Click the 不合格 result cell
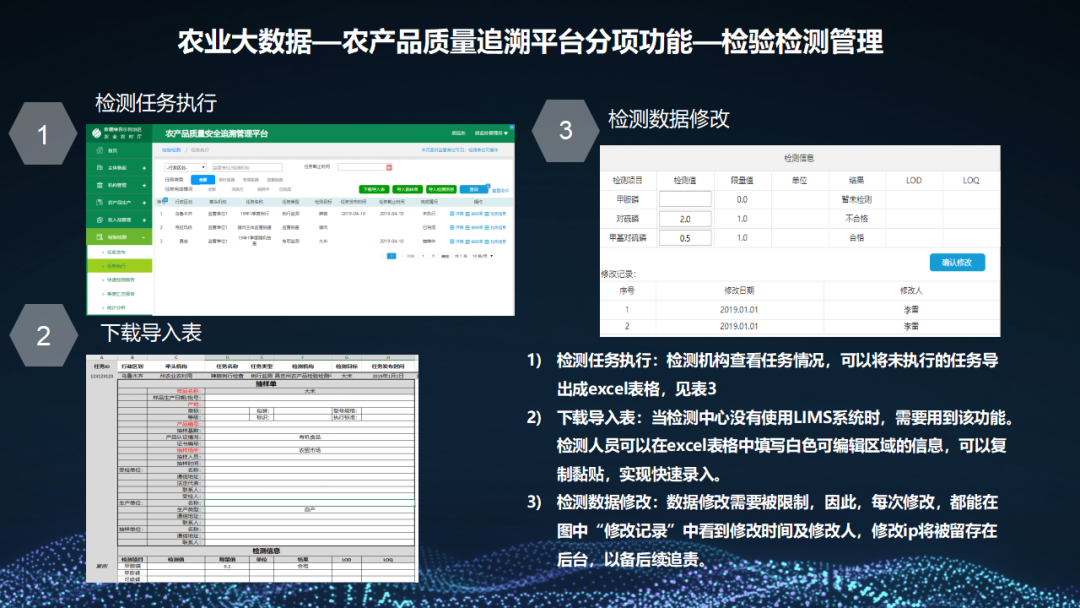Image resolution: width=1080 pixels, height=608 pixels. coord(856,219)
